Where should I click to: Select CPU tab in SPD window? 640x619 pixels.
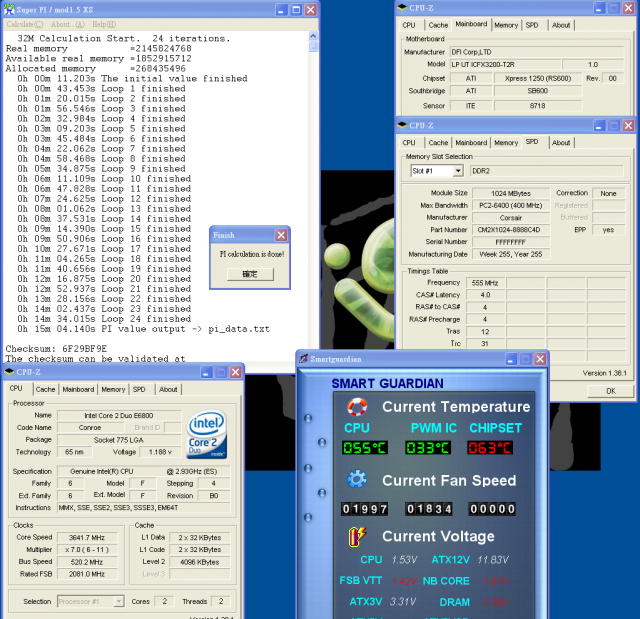[409, 143]
